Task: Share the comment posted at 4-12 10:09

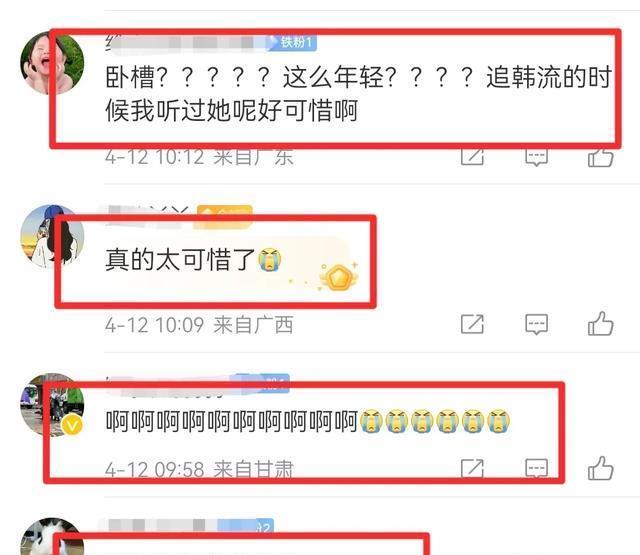Action: click(472, 324)
